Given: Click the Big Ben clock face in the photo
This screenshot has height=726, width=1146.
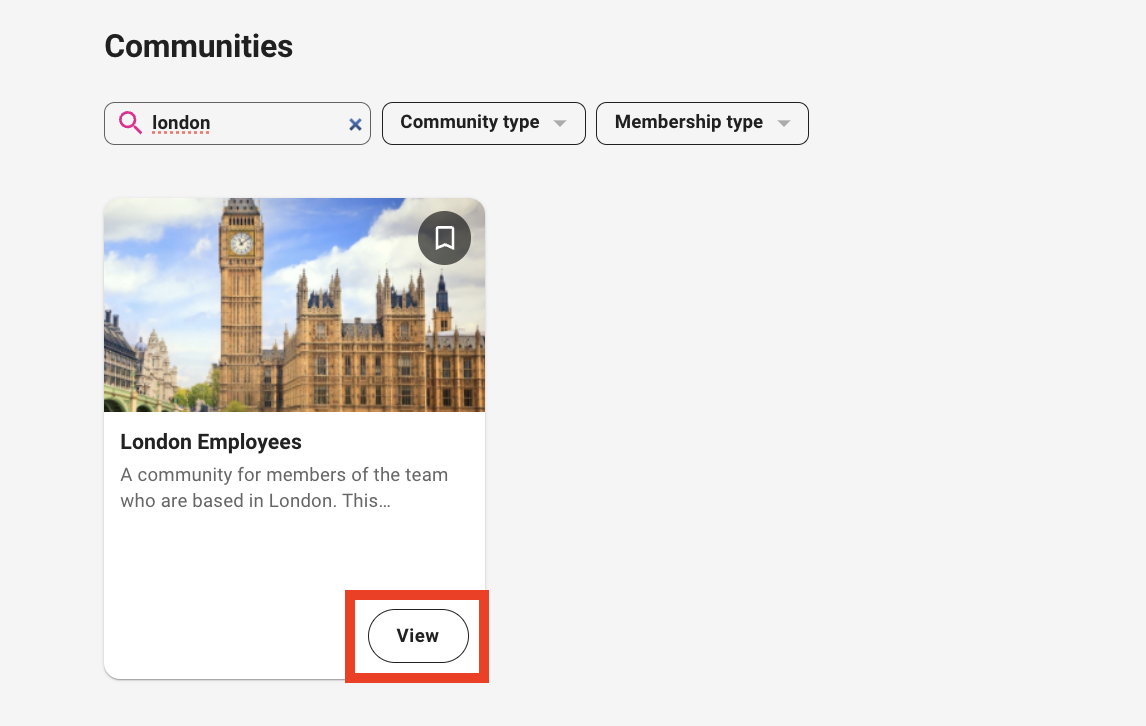Looking at the screenshot, I should 241,243.
